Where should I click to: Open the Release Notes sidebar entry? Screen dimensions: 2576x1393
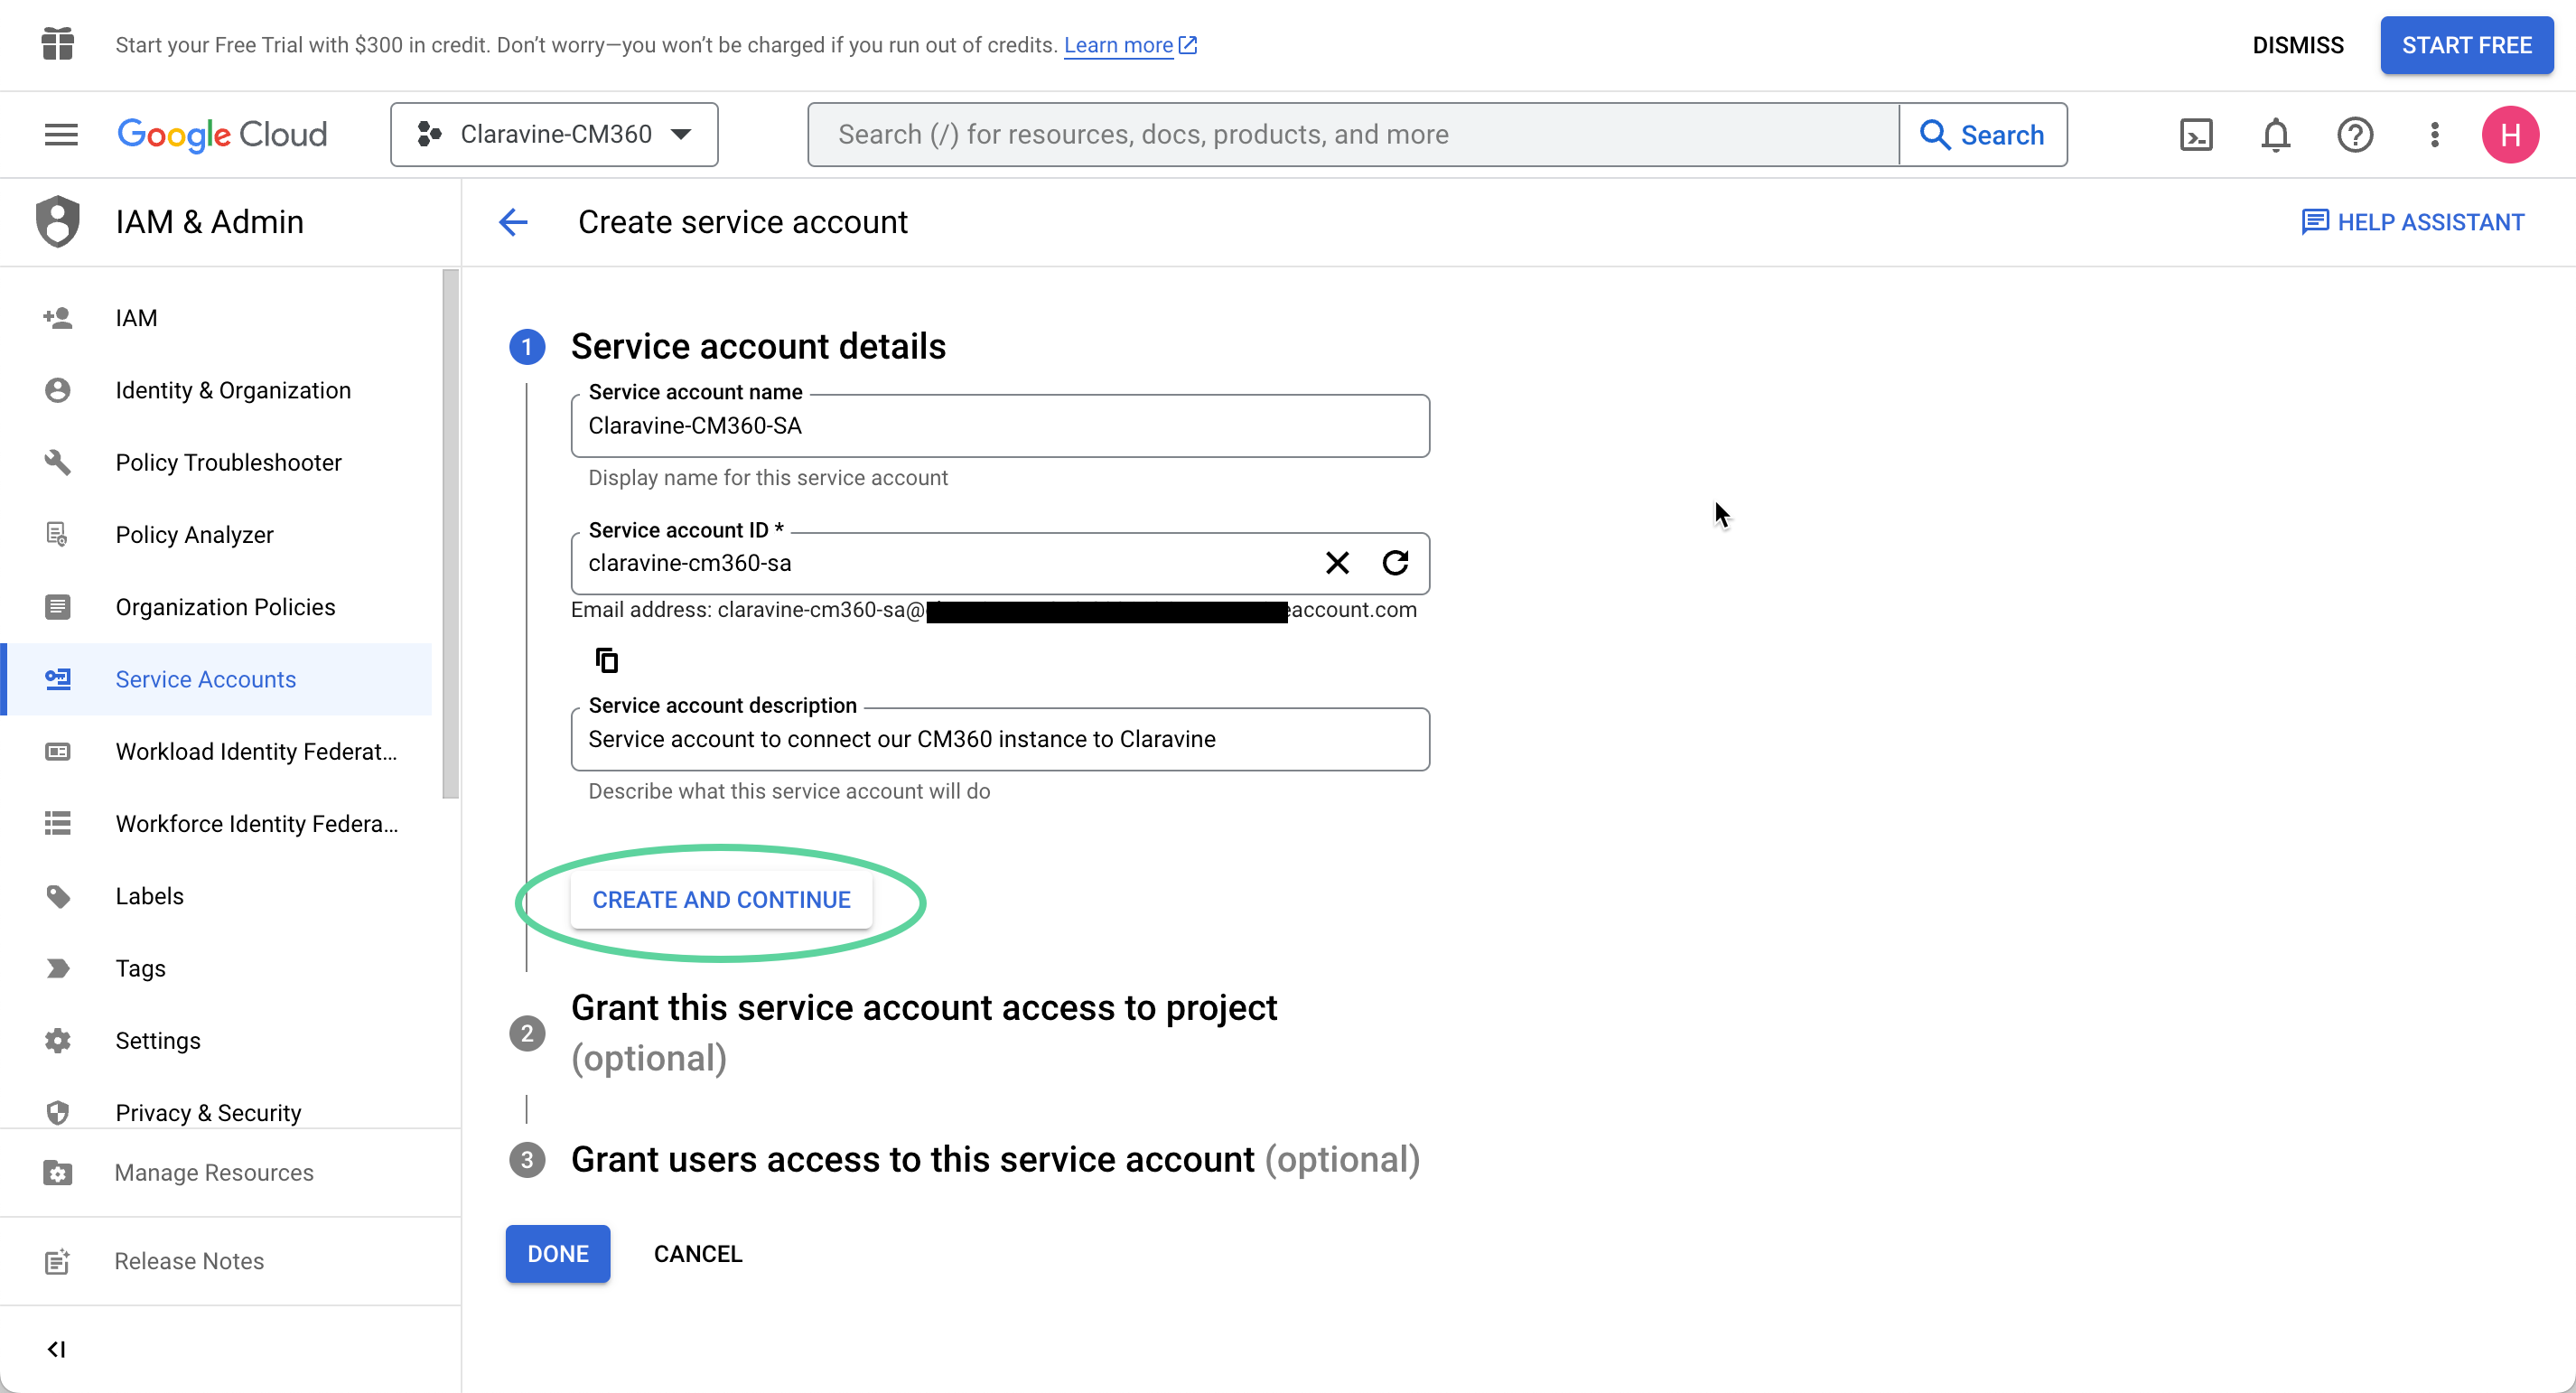(188, 1261)
